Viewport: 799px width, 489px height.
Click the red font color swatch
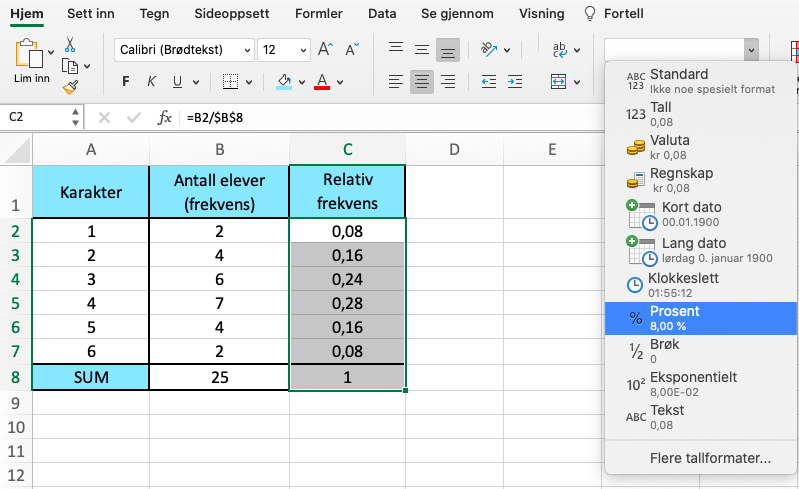[322, 82]
